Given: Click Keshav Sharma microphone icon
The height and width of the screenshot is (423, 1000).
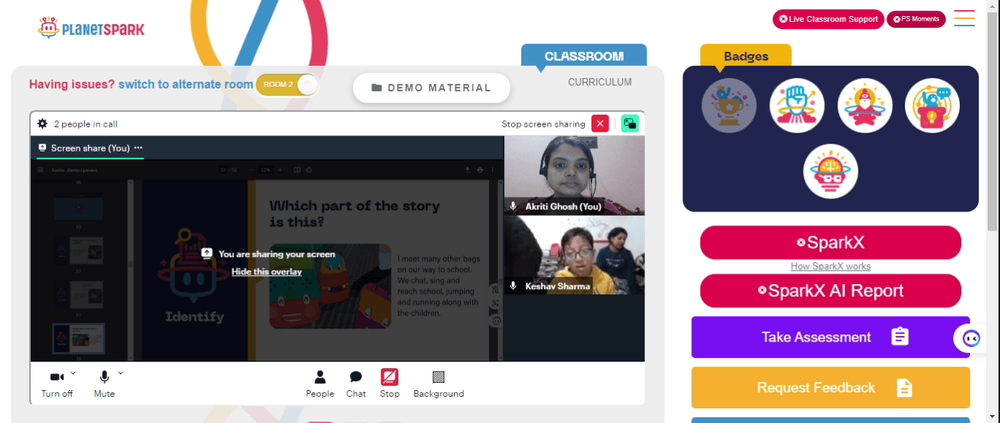Looking at the screenshot, I should pos(513,286).
